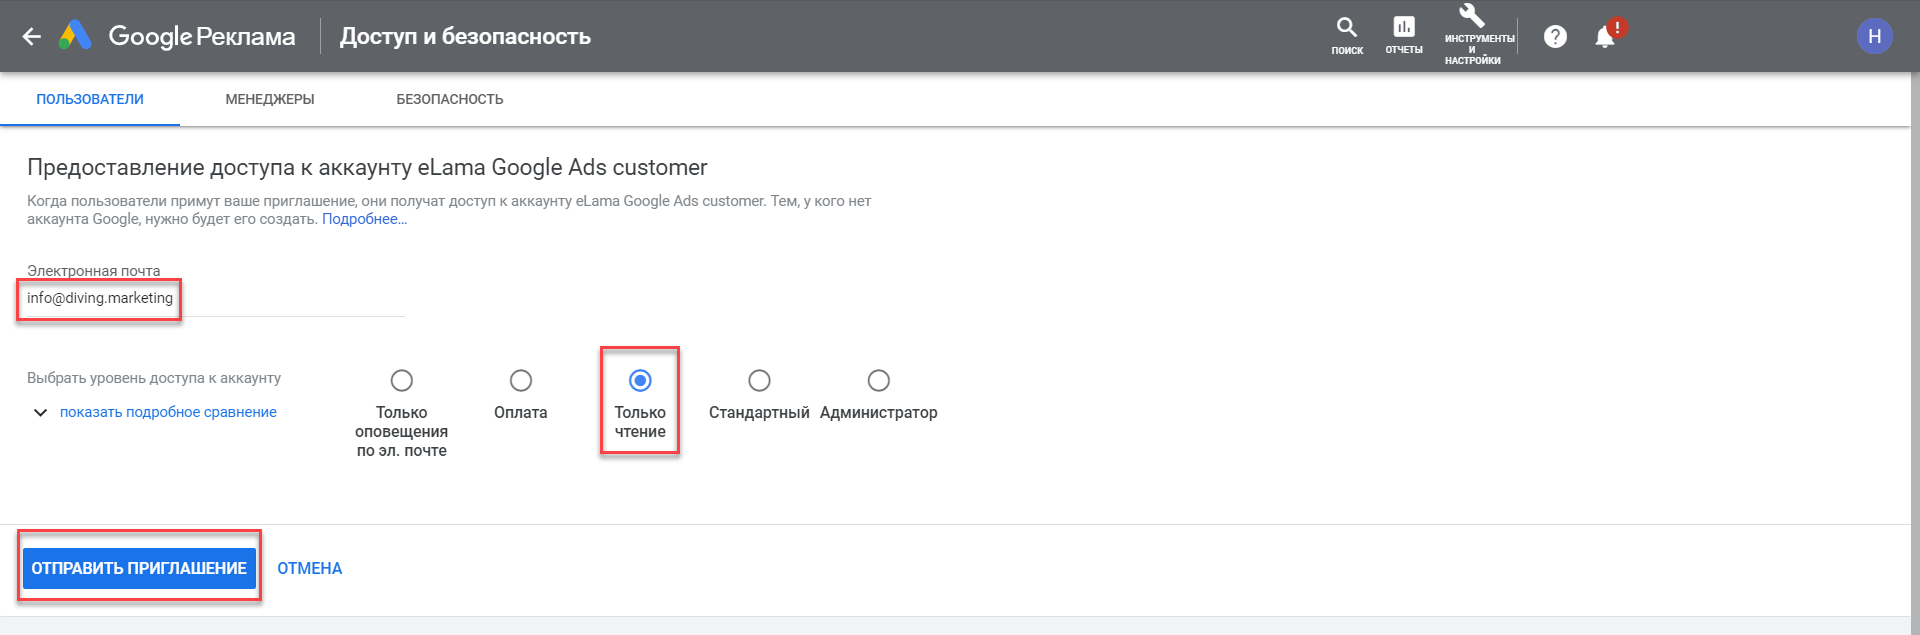Screen dimensions: 1920x635
Task: Select the Только чтение access level
Action: (x=640, y=381)
